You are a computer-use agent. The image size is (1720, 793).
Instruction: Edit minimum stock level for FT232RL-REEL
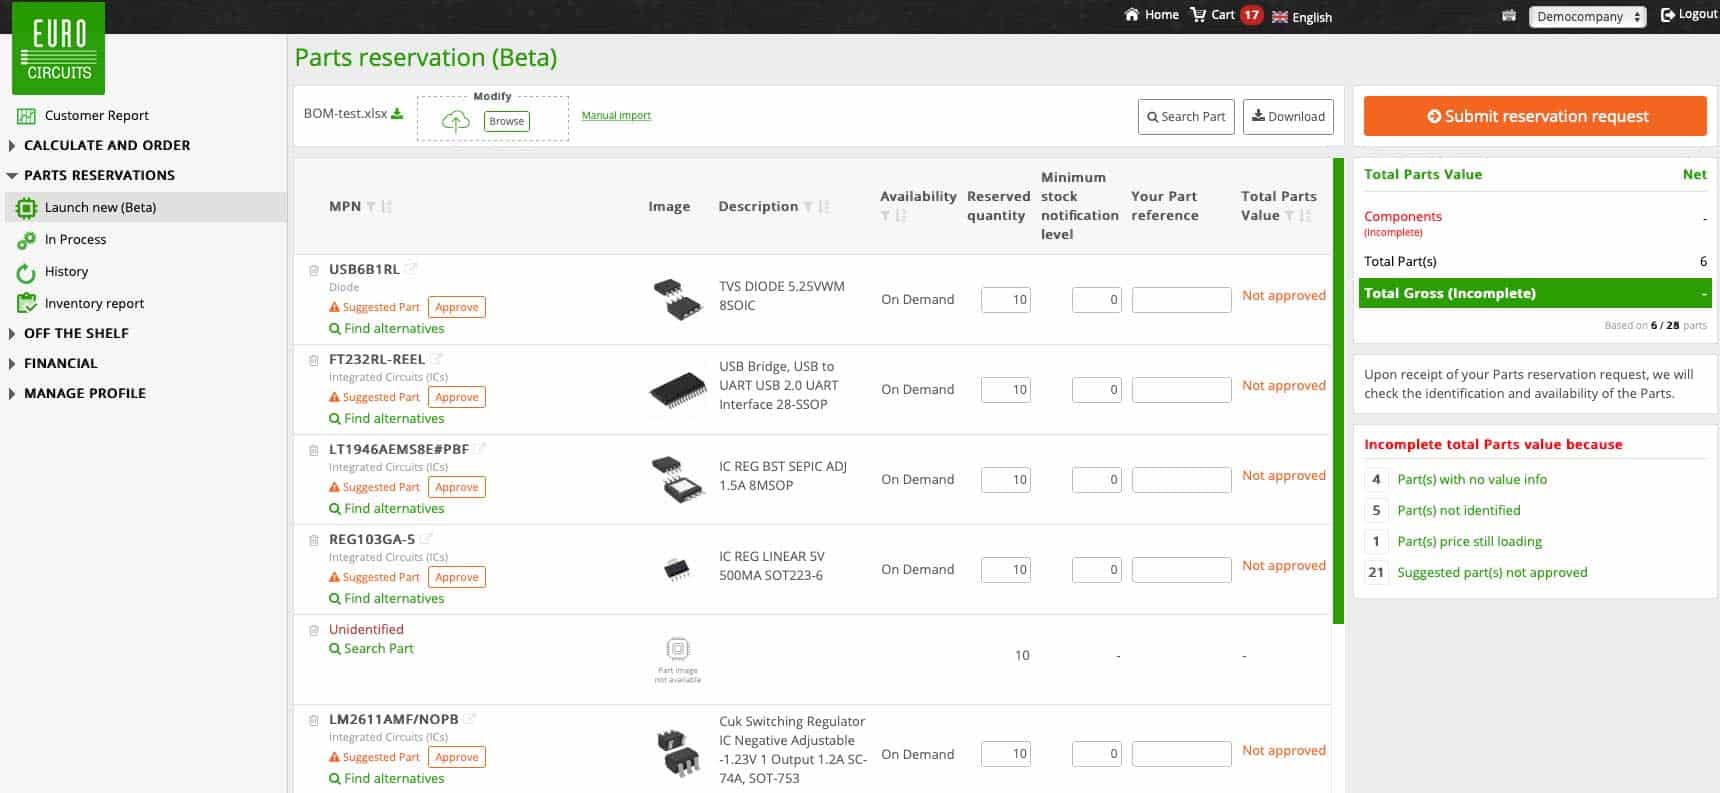[x=1097, y=389]
